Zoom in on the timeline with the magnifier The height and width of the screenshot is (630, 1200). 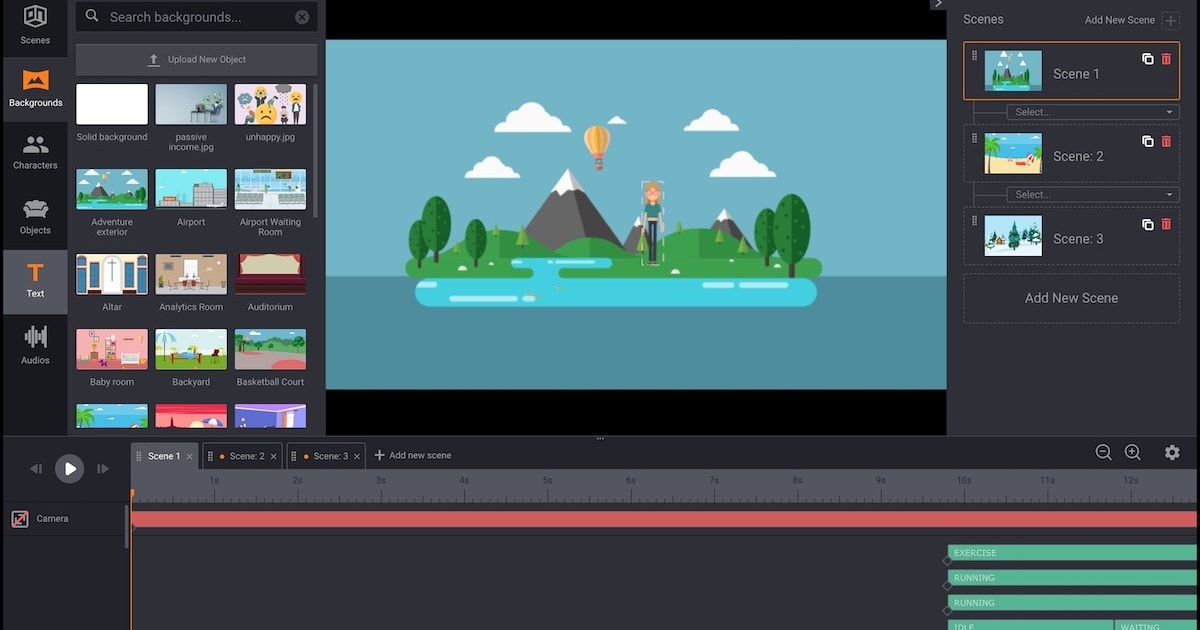(x=1132, y=452)
